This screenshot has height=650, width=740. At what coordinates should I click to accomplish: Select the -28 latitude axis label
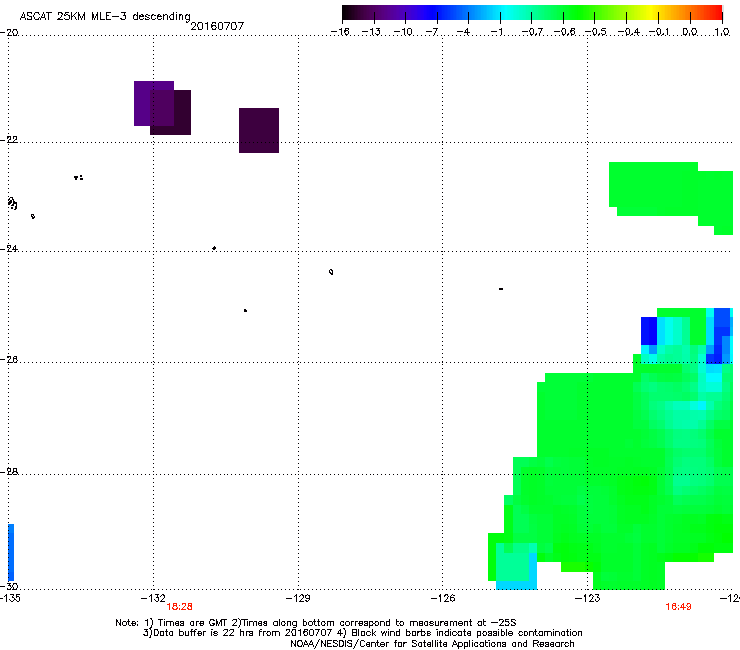tap(9, 472)
